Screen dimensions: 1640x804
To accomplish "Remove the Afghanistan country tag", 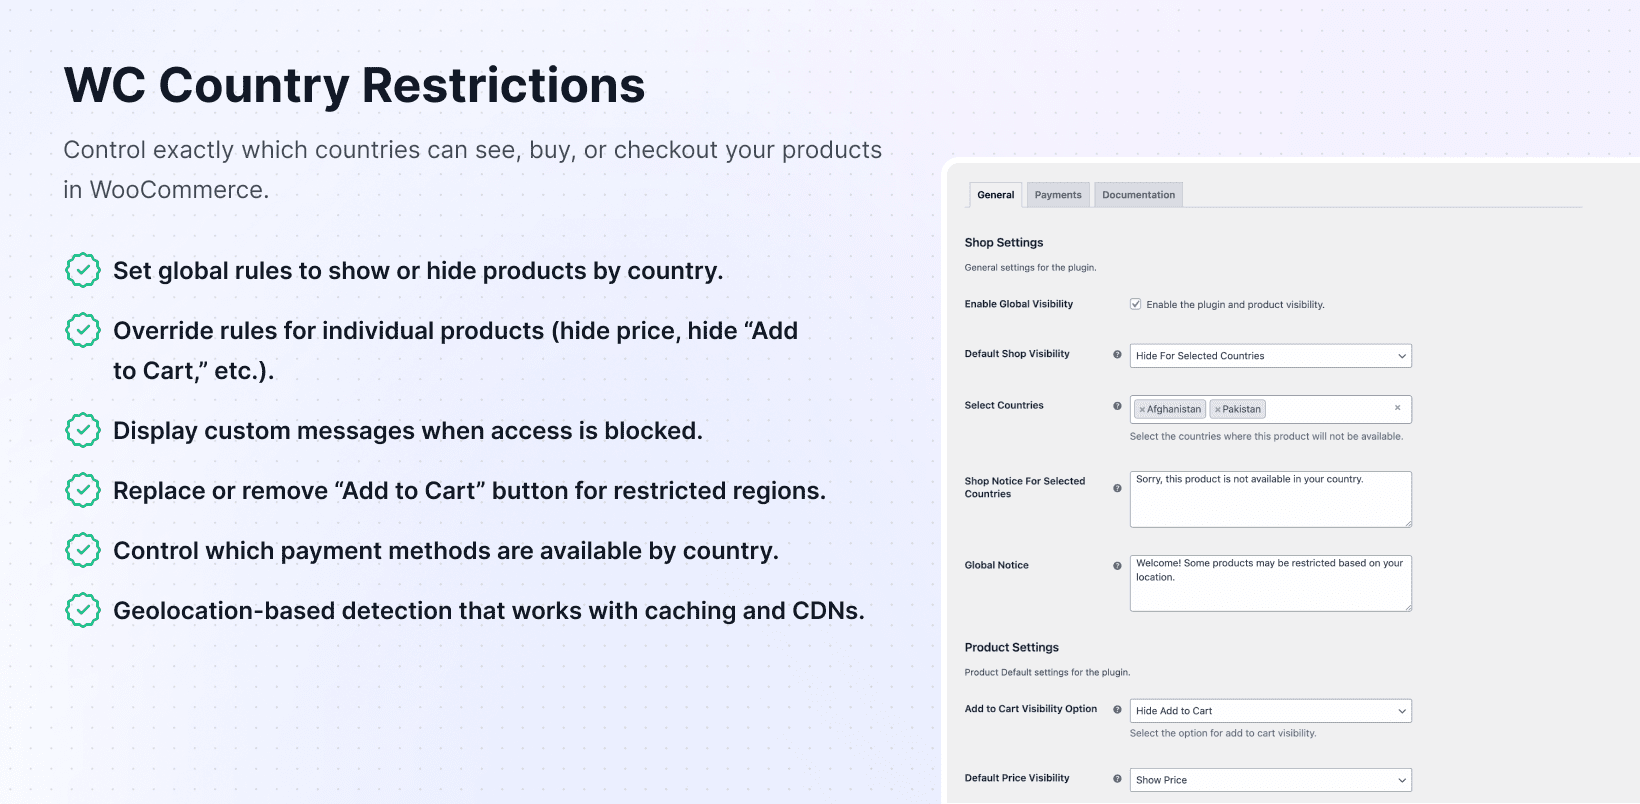I will [x=1142, y=409].
